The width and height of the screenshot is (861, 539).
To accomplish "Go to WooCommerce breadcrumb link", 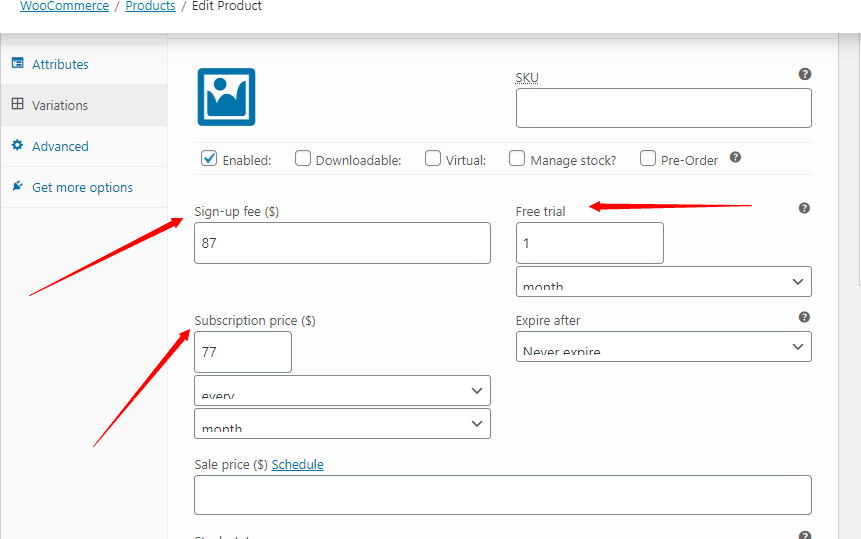I will point(64,6).
